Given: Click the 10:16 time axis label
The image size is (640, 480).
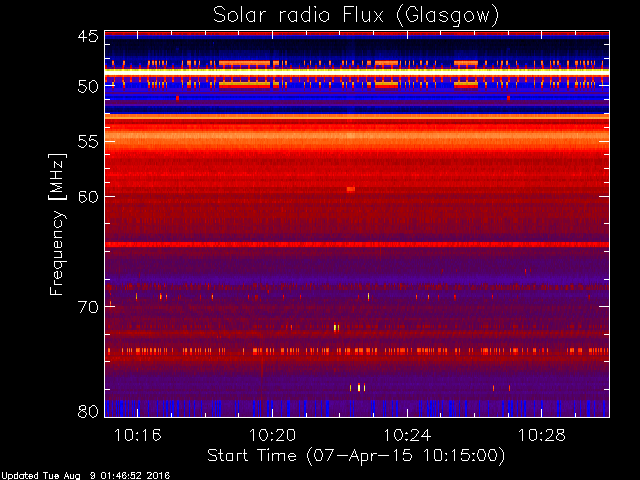Looking at the screenshot, I should tap(138, 435).
